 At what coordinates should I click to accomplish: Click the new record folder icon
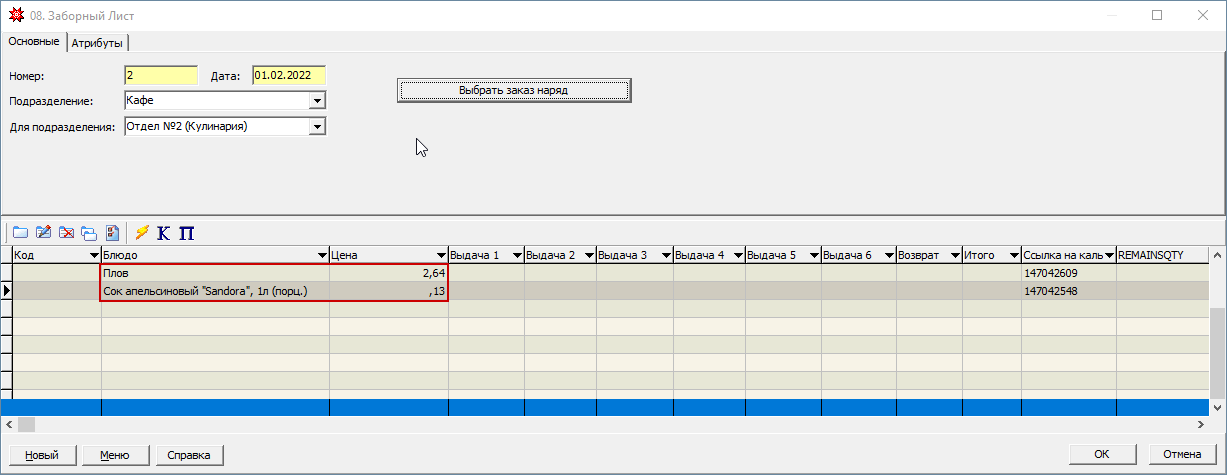click(x=20, y=233)
